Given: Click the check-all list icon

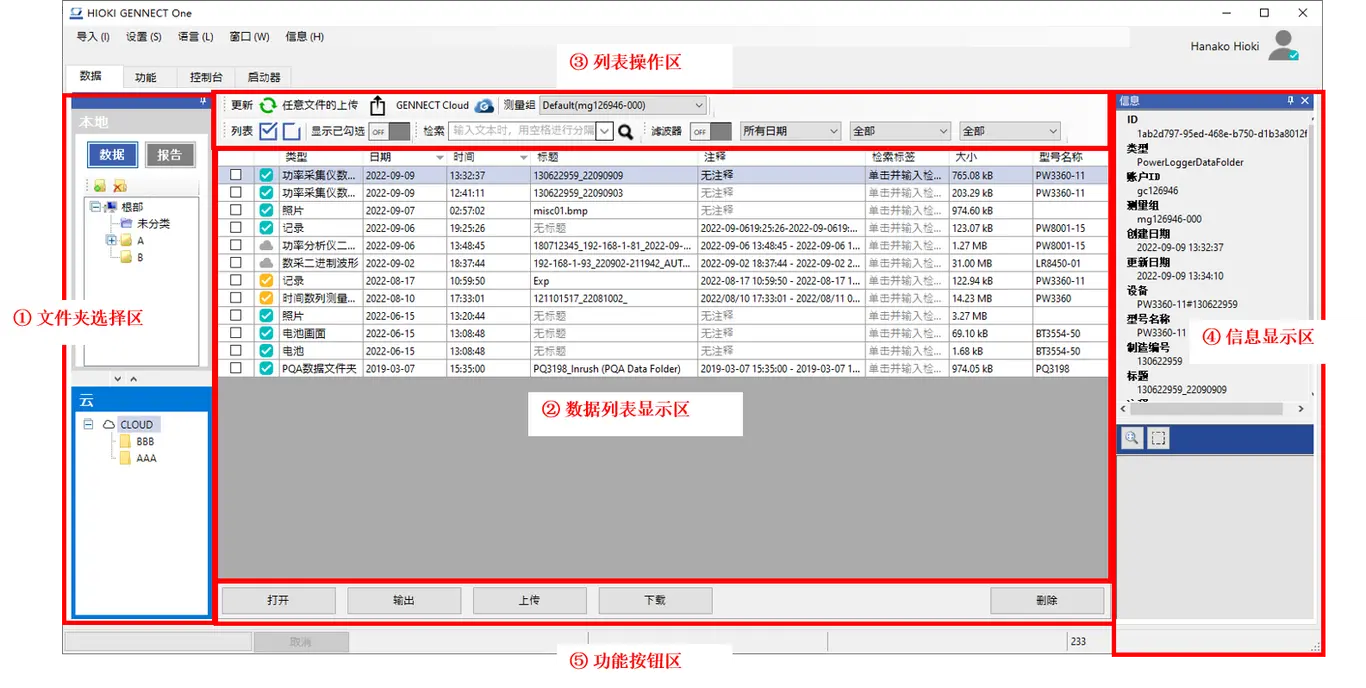Looking at the screenshot, I should point(268,131).
